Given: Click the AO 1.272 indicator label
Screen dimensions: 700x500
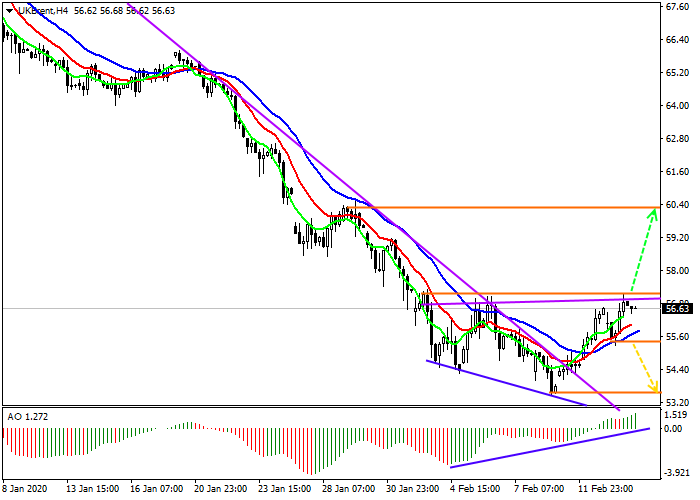Looking at the screenshot, I should point(28,415).
